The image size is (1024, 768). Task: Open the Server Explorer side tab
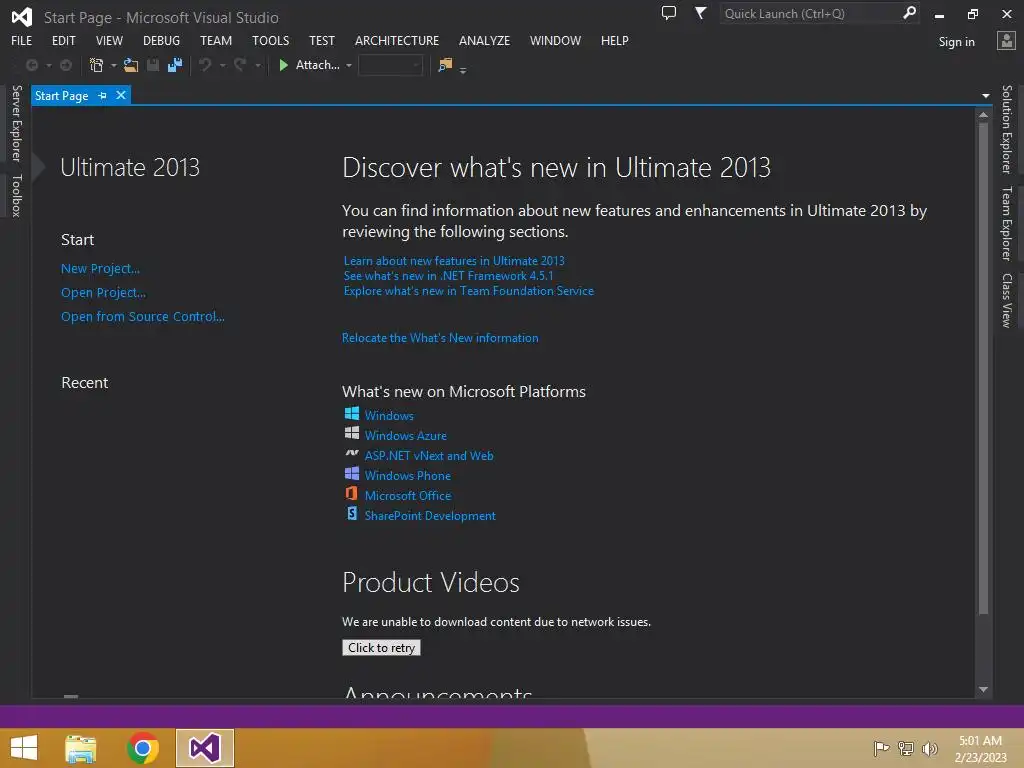tap(16, 123)
